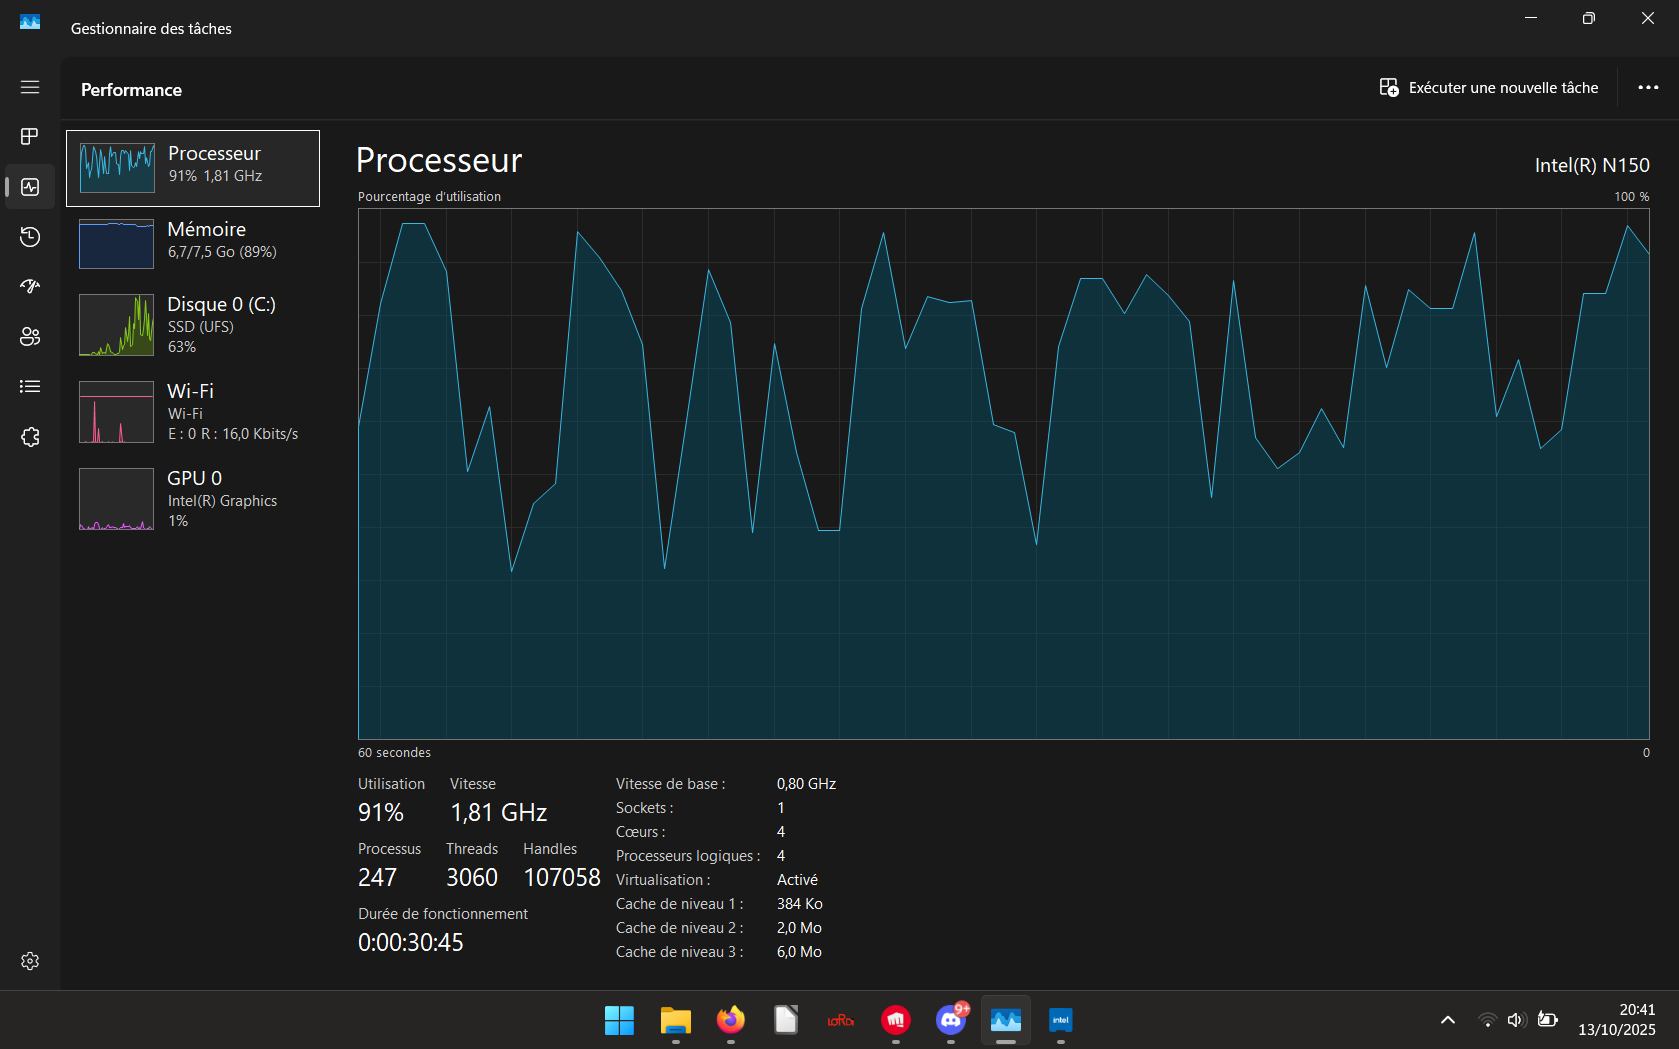The image size is (1679, 1049).
Task: Click the Performance page heading
Action: tap(131, 90)
